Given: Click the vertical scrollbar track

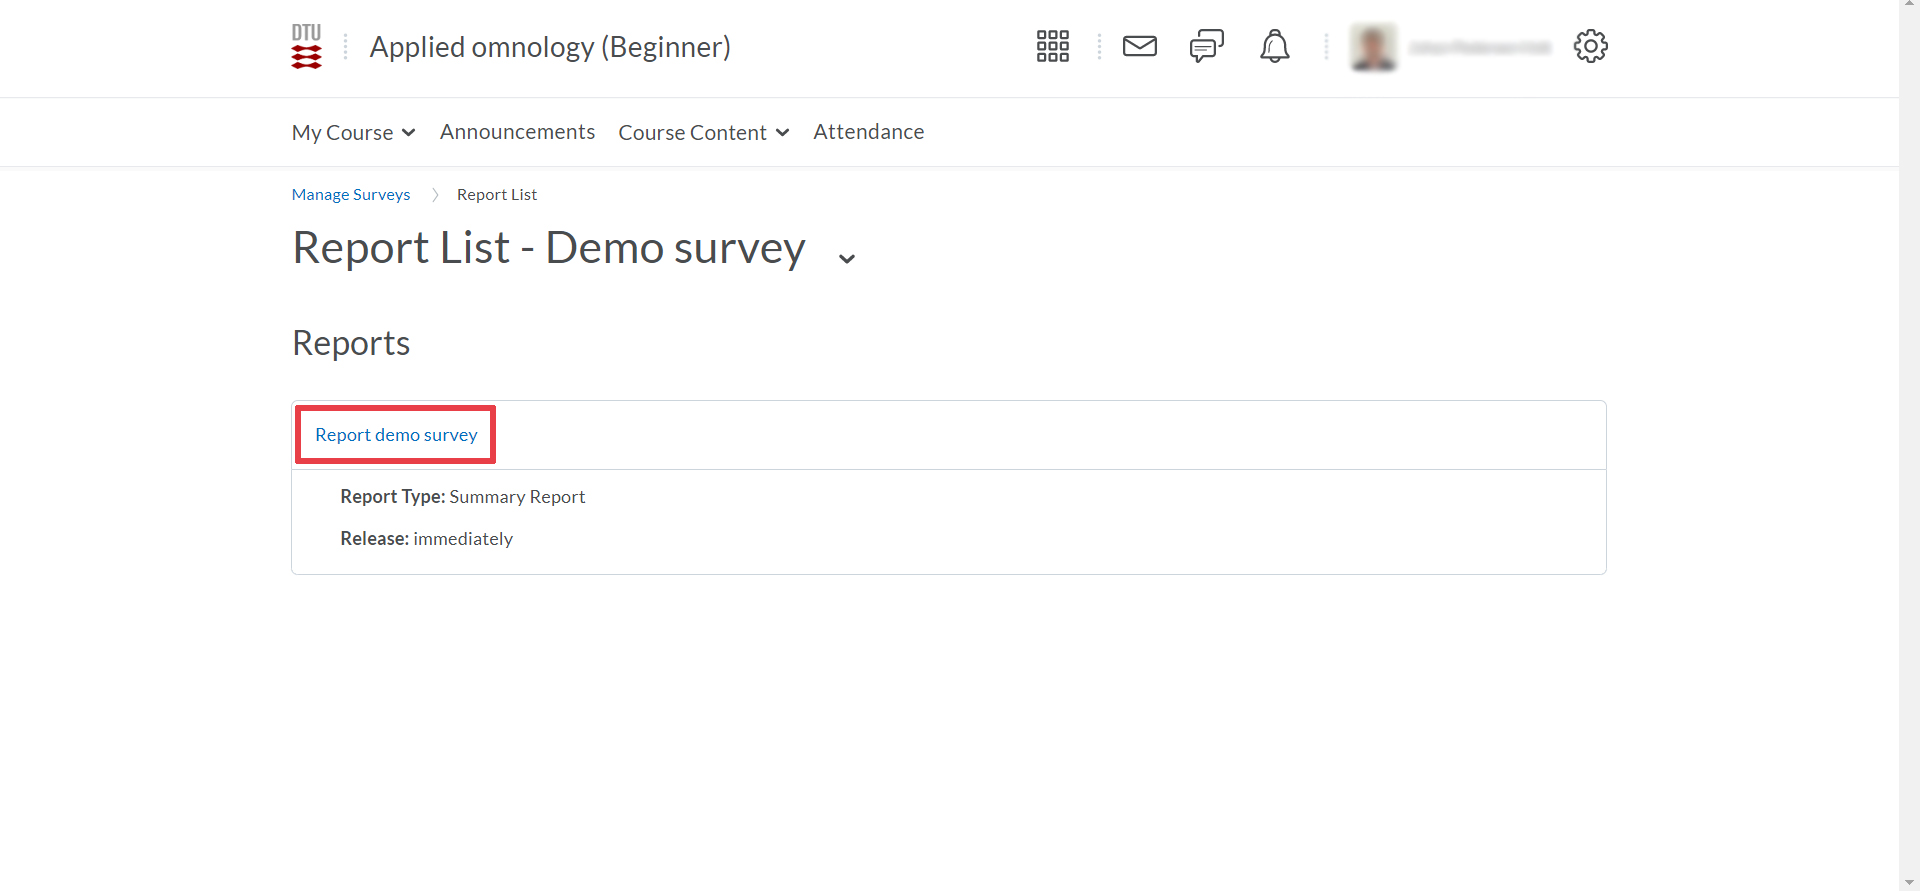Looking at the screenshot, I should point(1909,450).
